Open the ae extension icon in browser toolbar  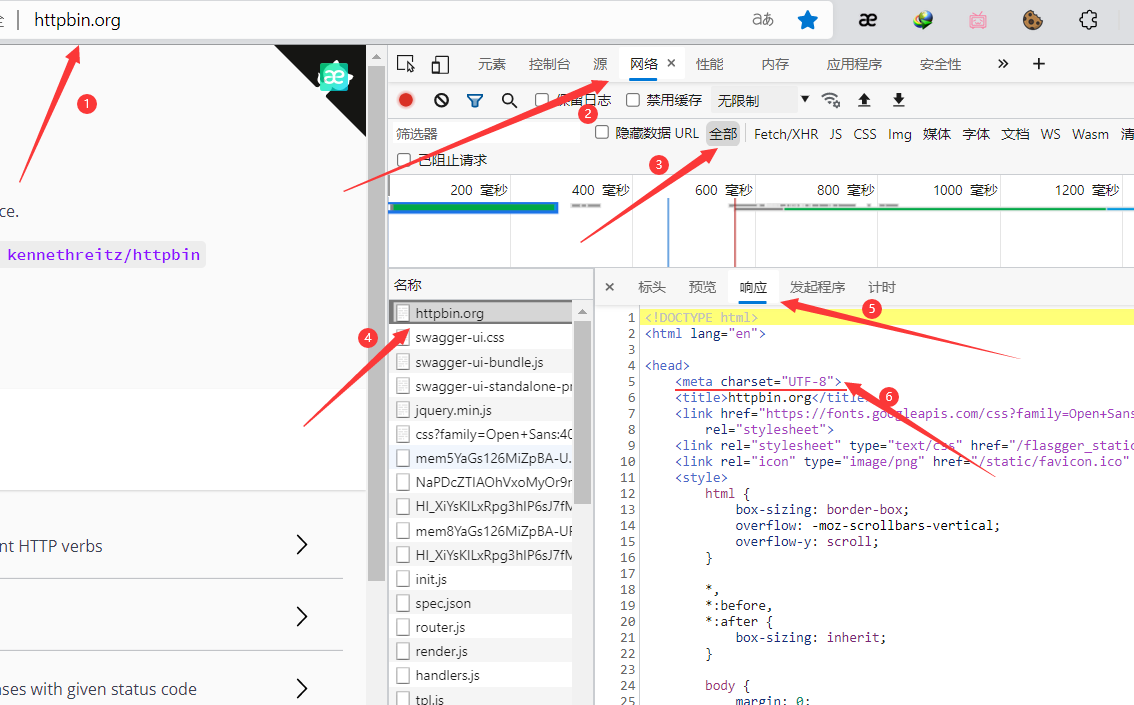tap(868, 20)
